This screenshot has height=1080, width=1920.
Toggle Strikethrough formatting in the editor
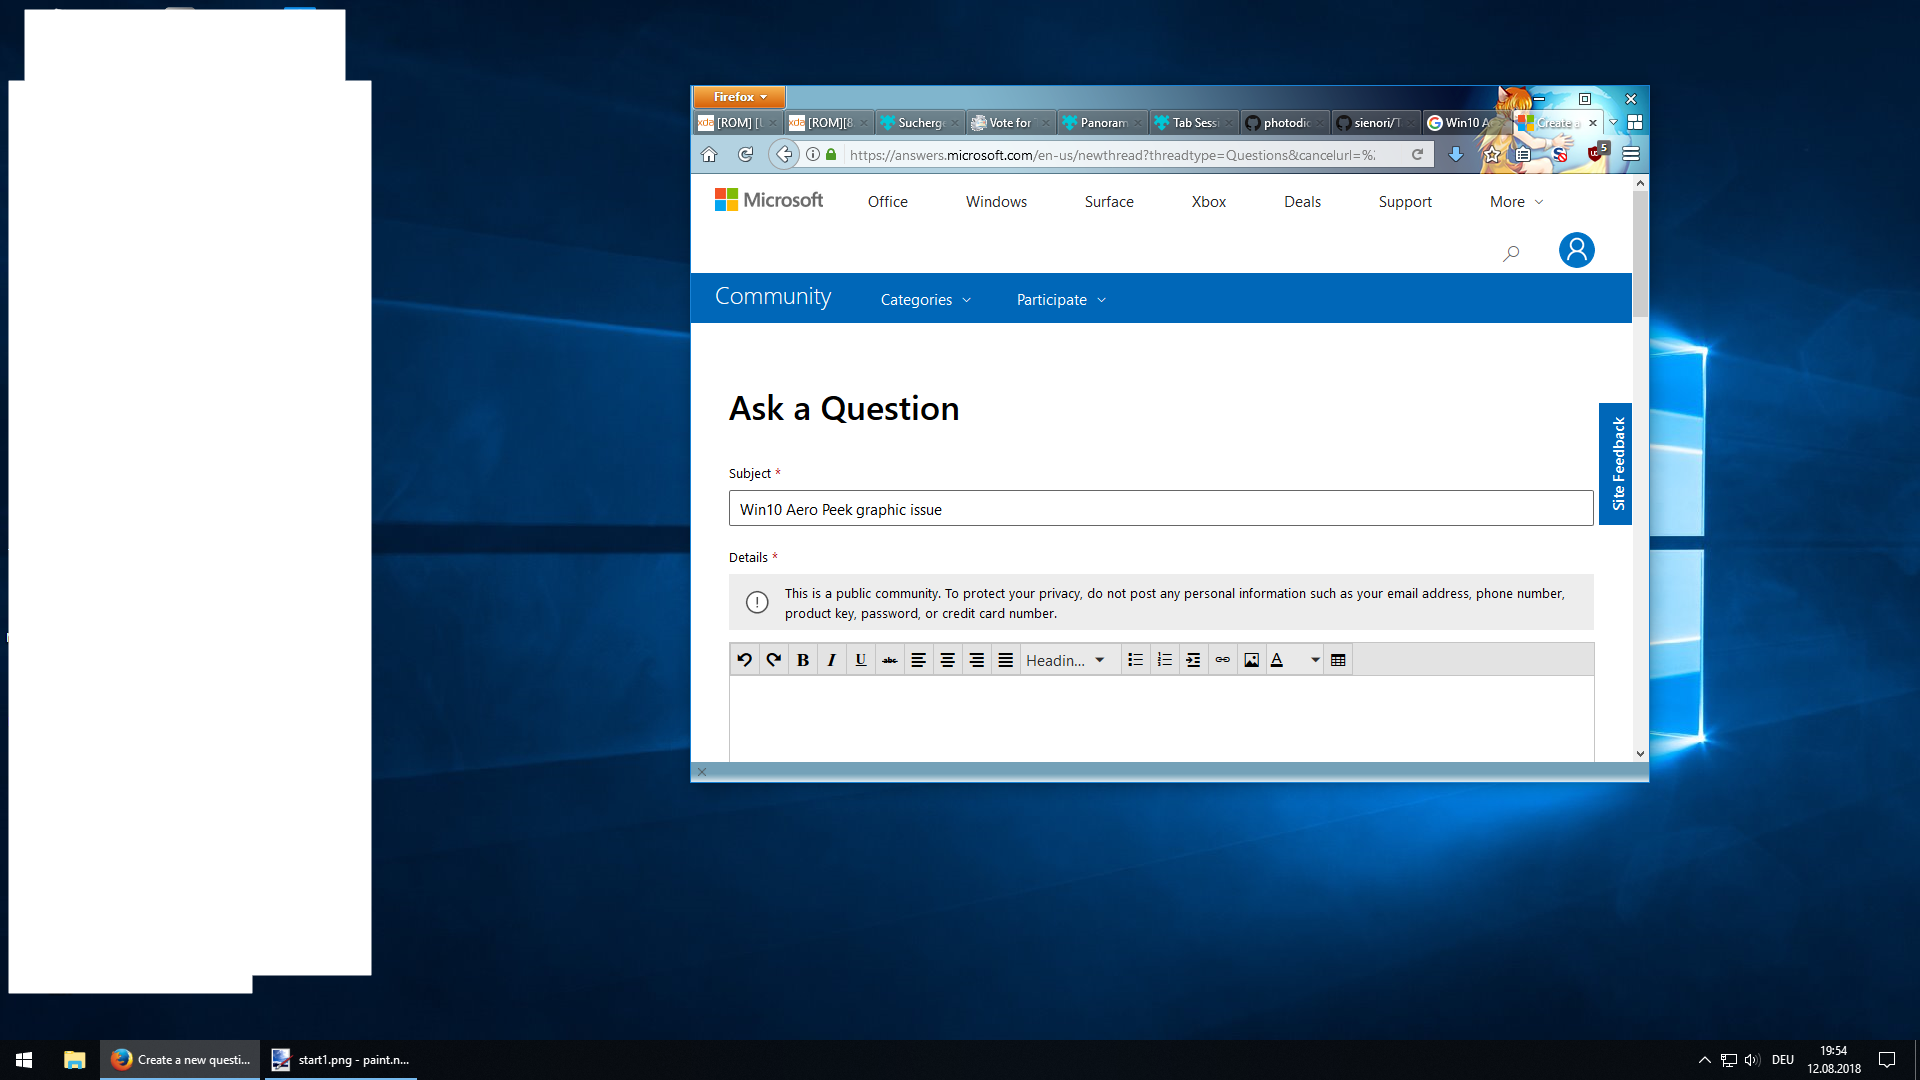pyautogui.click(x=889, y=660)
